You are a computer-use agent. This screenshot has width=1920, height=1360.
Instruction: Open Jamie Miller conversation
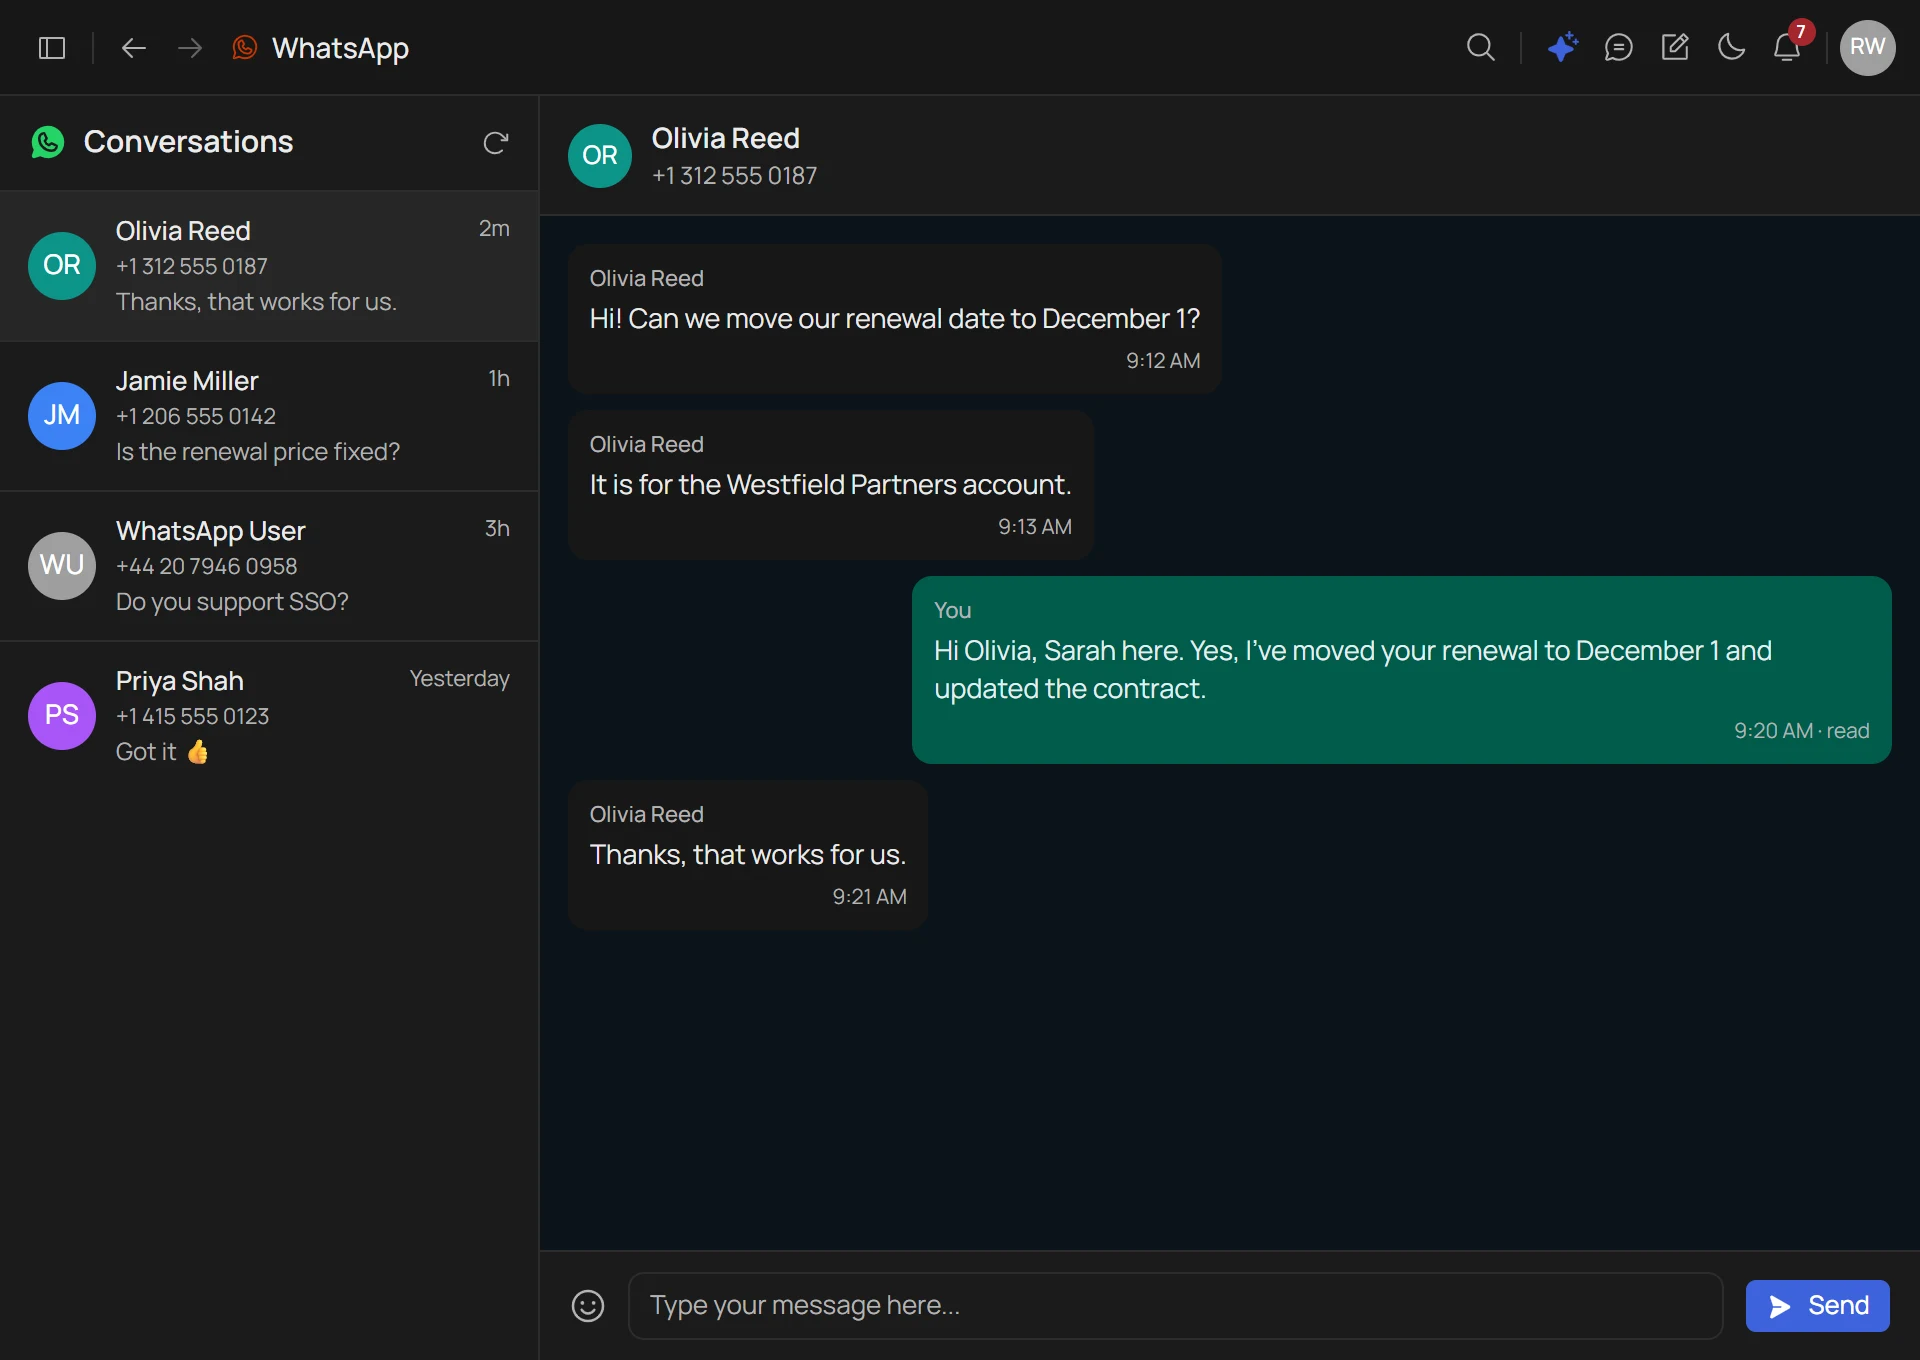click(269, 416)
